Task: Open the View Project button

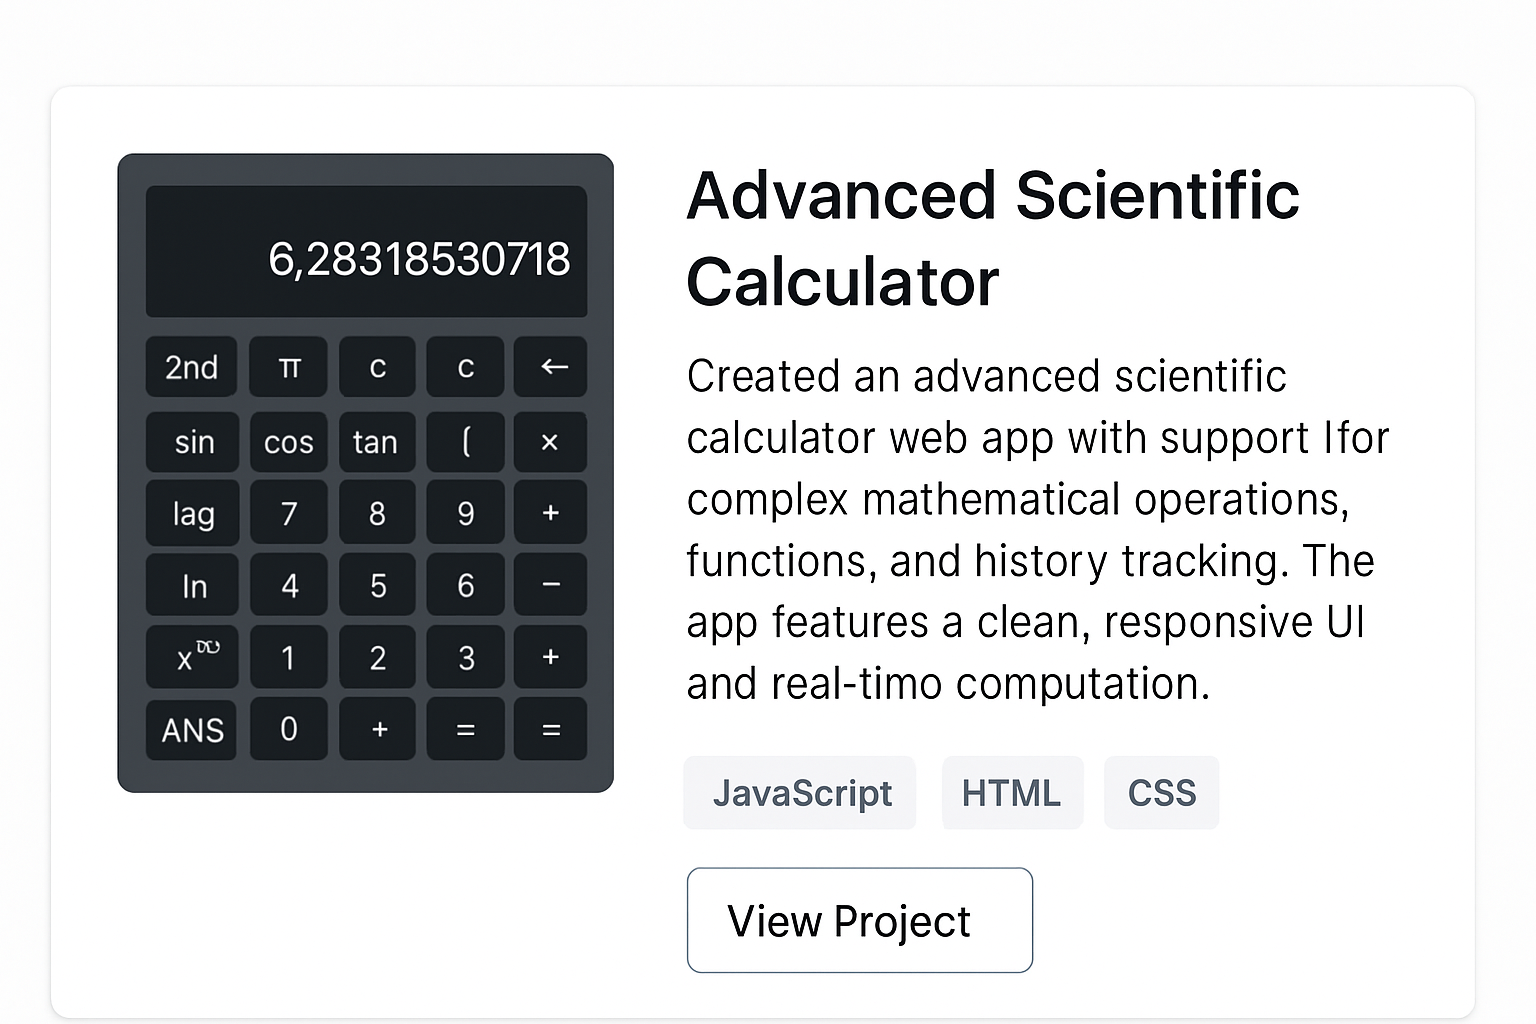Action: [859, 920]
